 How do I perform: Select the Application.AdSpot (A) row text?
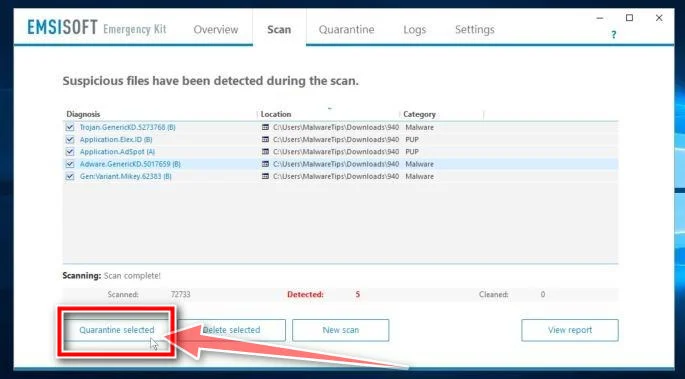(117, 152)
